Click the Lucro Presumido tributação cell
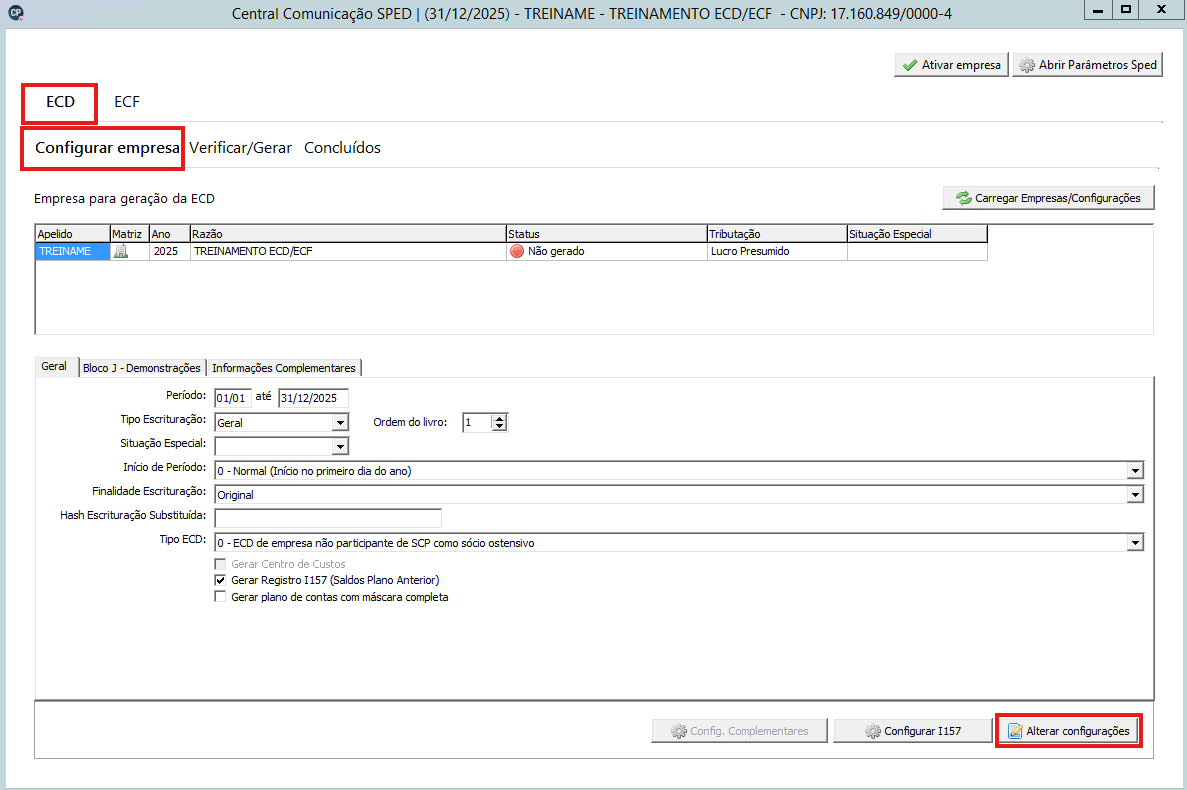The image size is (1187, 790). coord(777,251)
